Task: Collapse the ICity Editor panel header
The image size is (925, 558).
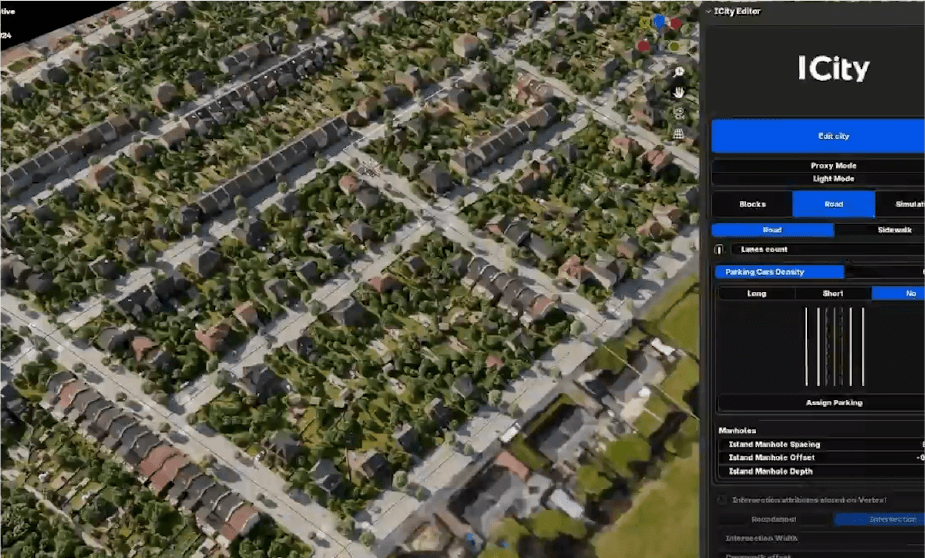Action: 709,11
